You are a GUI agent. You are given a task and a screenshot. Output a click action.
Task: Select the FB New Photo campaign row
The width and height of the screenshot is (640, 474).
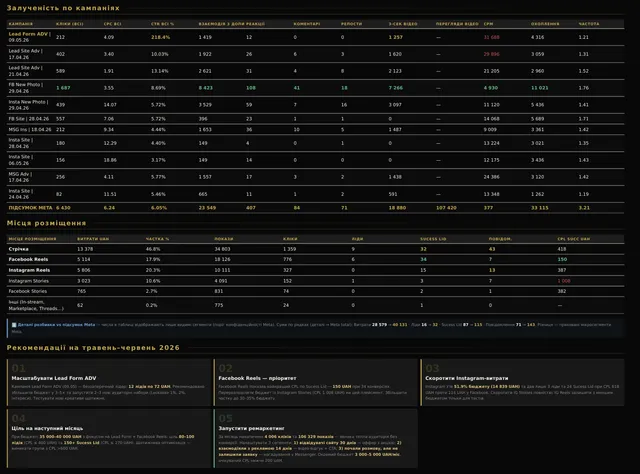coord(315,88)
